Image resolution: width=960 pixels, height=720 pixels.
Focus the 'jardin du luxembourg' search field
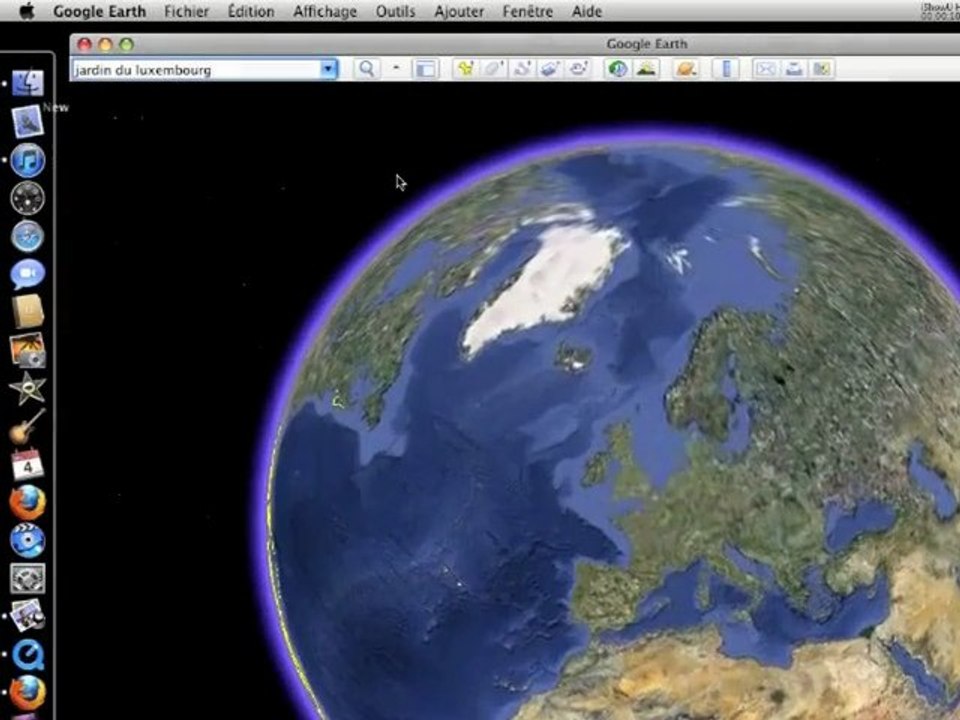tap(196, 69)
